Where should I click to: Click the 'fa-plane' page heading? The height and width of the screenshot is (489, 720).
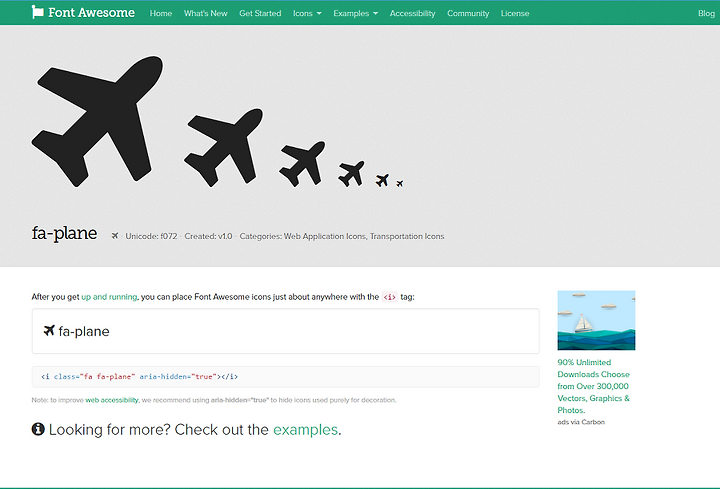[64, 234]
